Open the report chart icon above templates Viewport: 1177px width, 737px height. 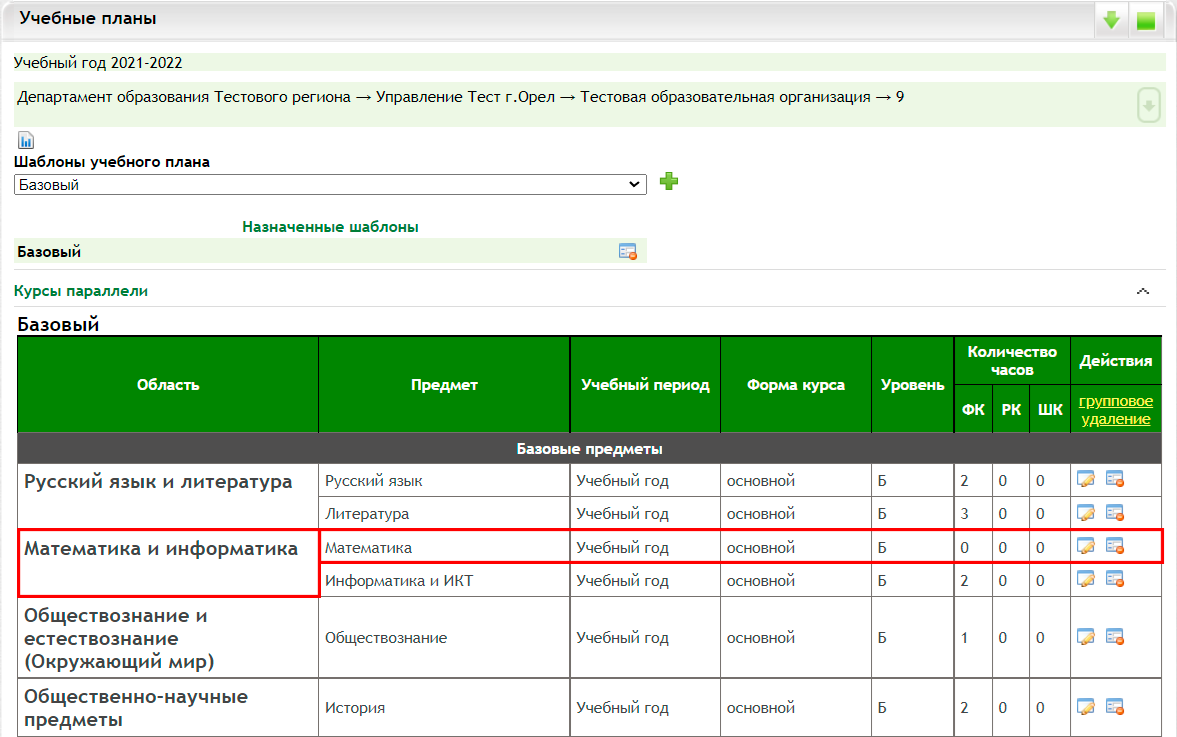26,140
